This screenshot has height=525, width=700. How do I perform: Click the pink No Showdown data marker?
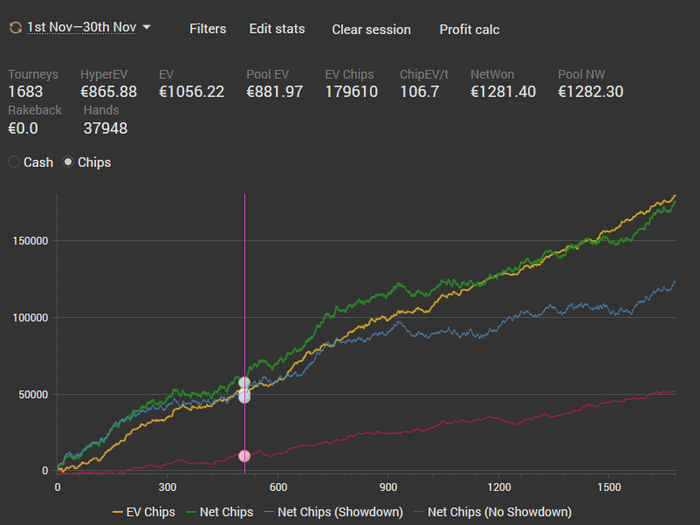coord(244,456)
